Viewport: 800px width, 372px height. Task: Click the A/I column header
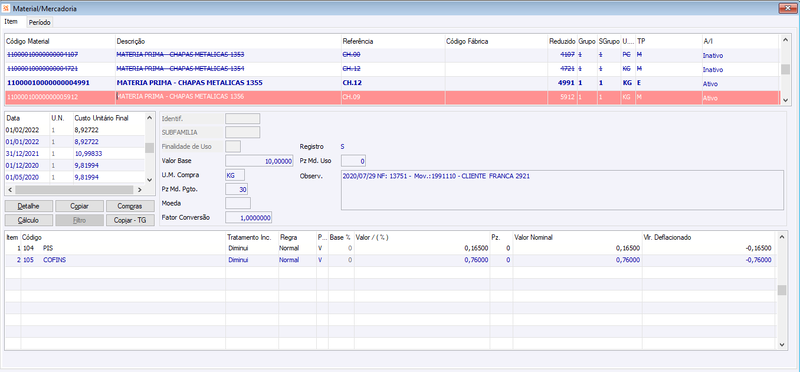click(x=740, y=41)
